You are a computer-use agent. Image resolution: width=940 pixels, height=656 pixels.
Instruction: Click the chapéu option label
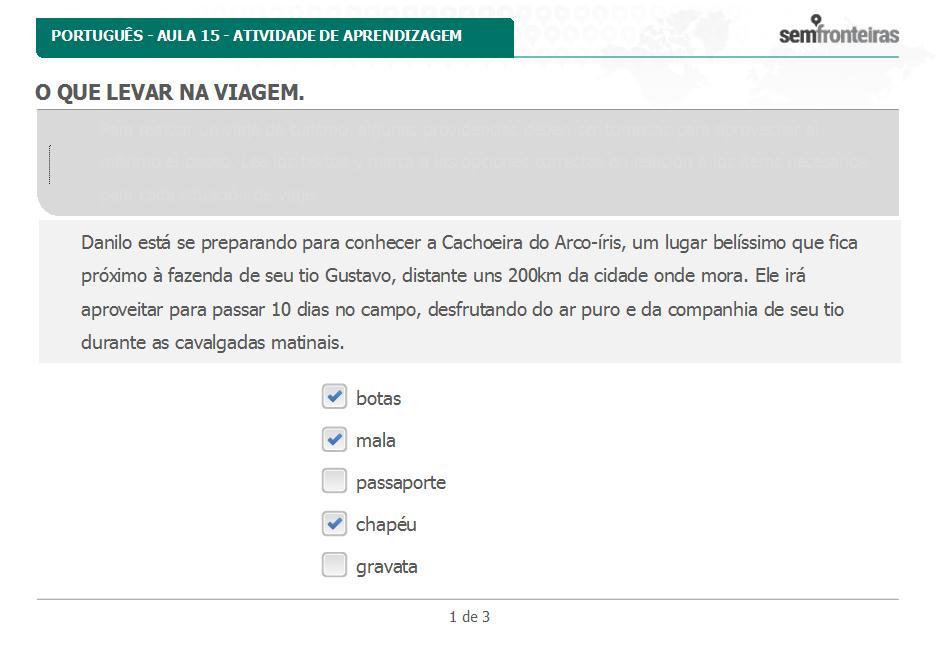click(x=386, y=525)
